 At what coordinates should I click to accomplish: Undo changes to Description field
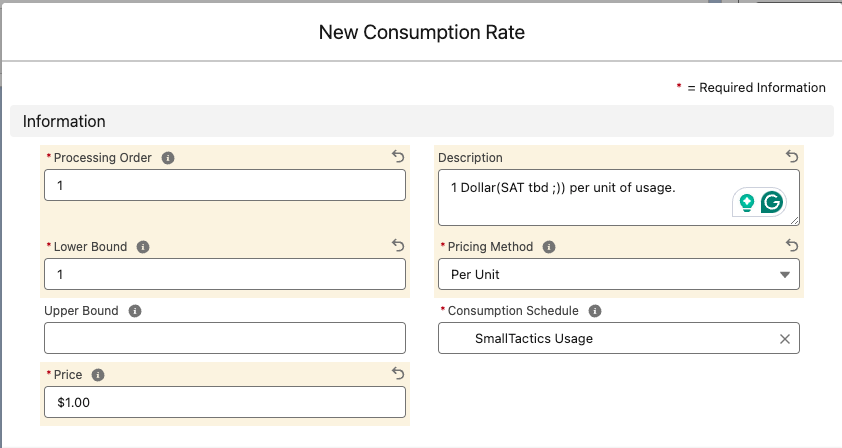(792, 157)
